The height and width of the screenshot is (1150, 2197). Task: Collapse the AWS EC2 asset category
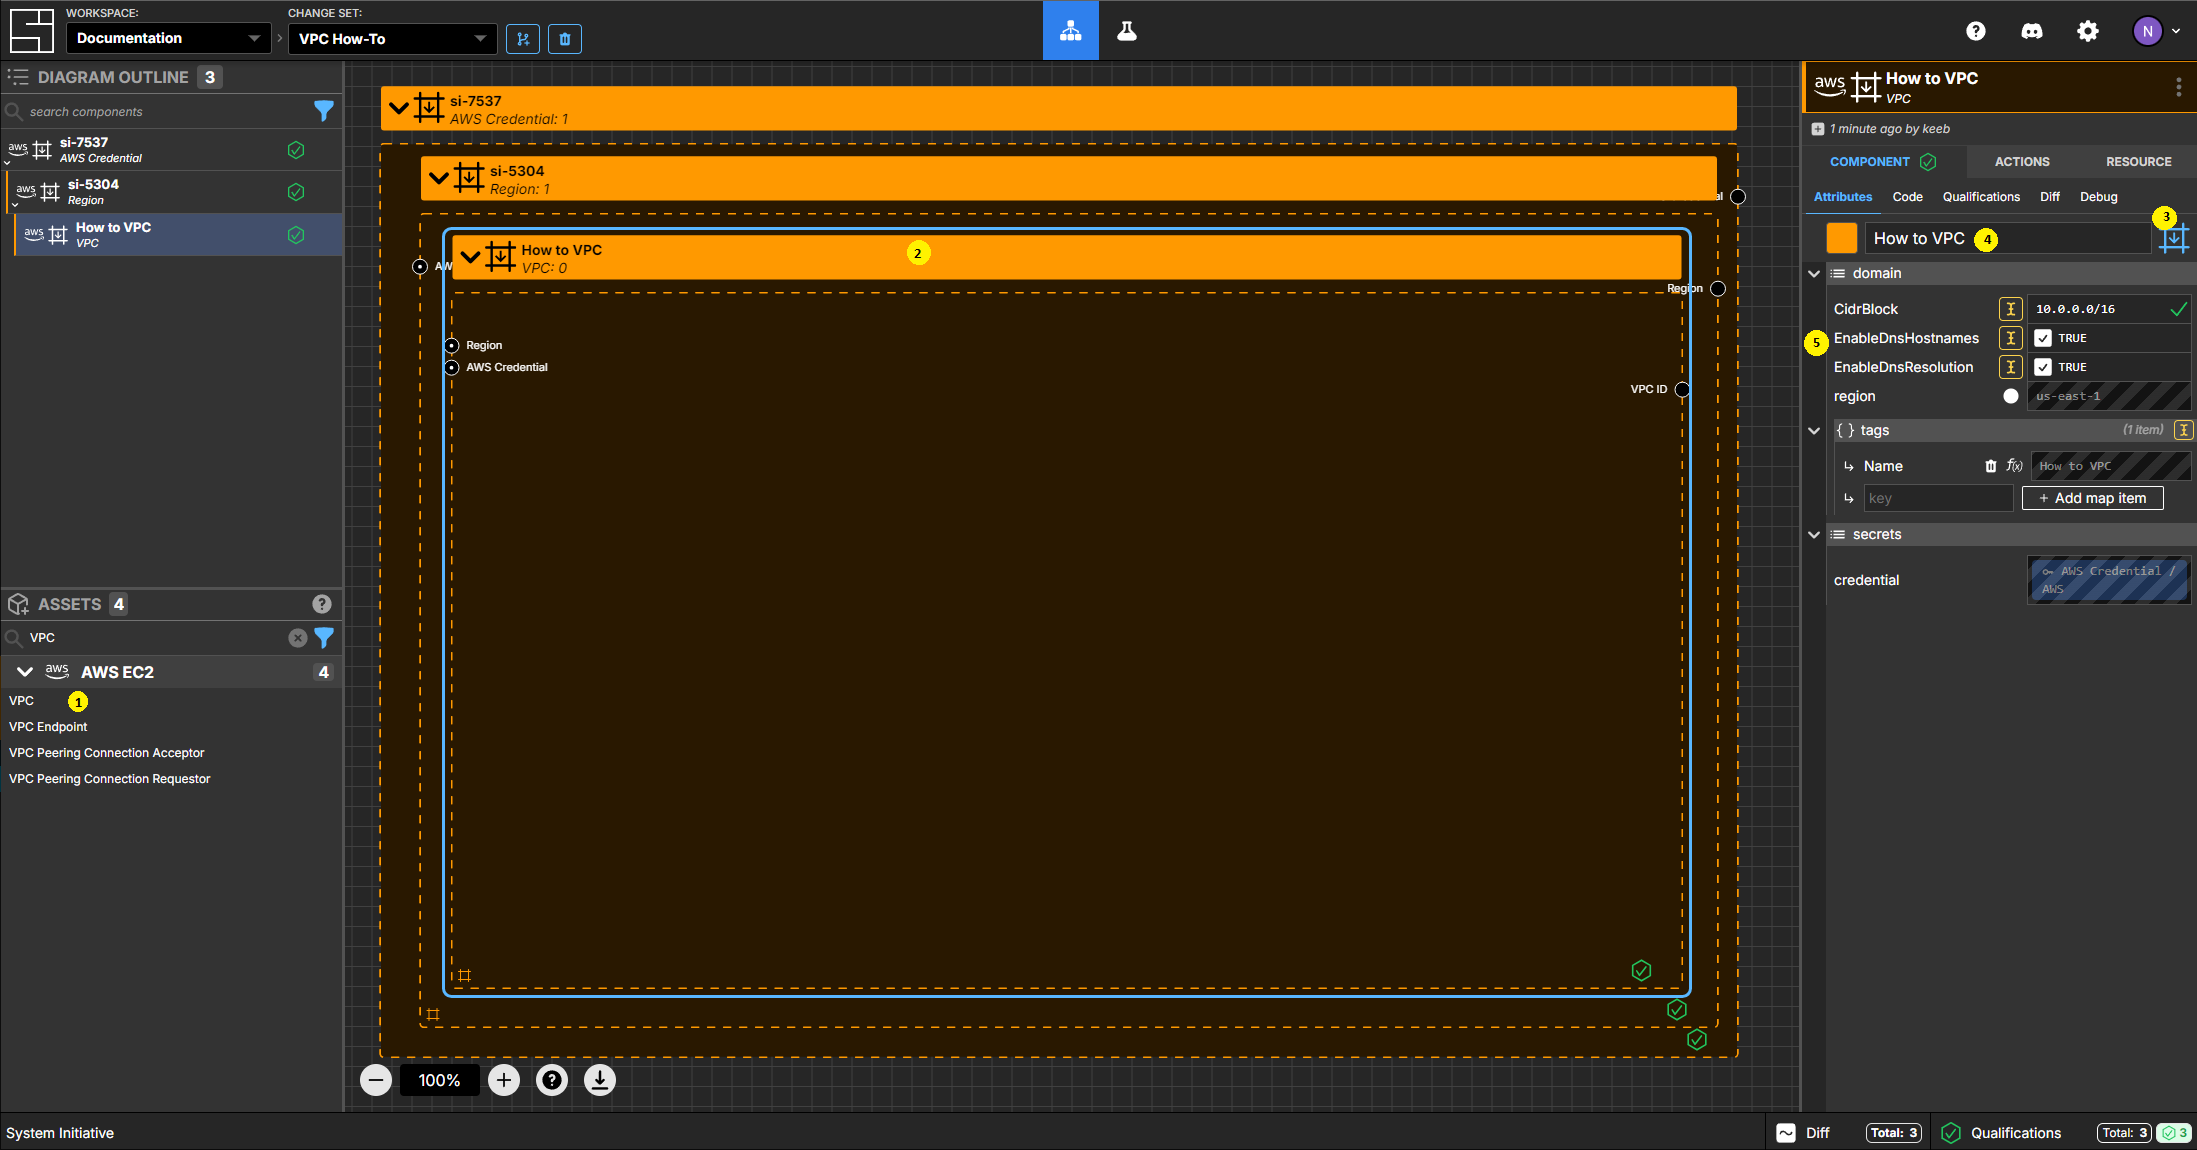tap(25, 672)
